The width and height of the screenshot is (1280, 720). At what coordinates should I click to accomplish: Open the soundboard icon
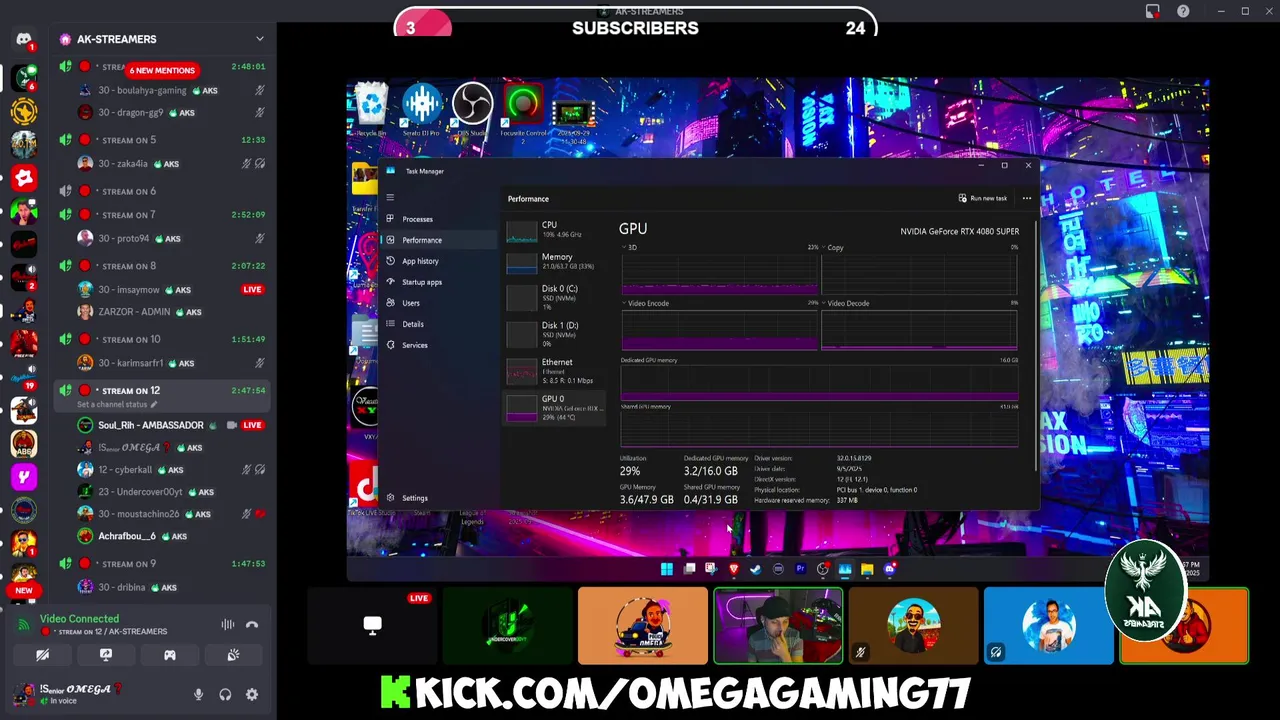tap(233, 655)
